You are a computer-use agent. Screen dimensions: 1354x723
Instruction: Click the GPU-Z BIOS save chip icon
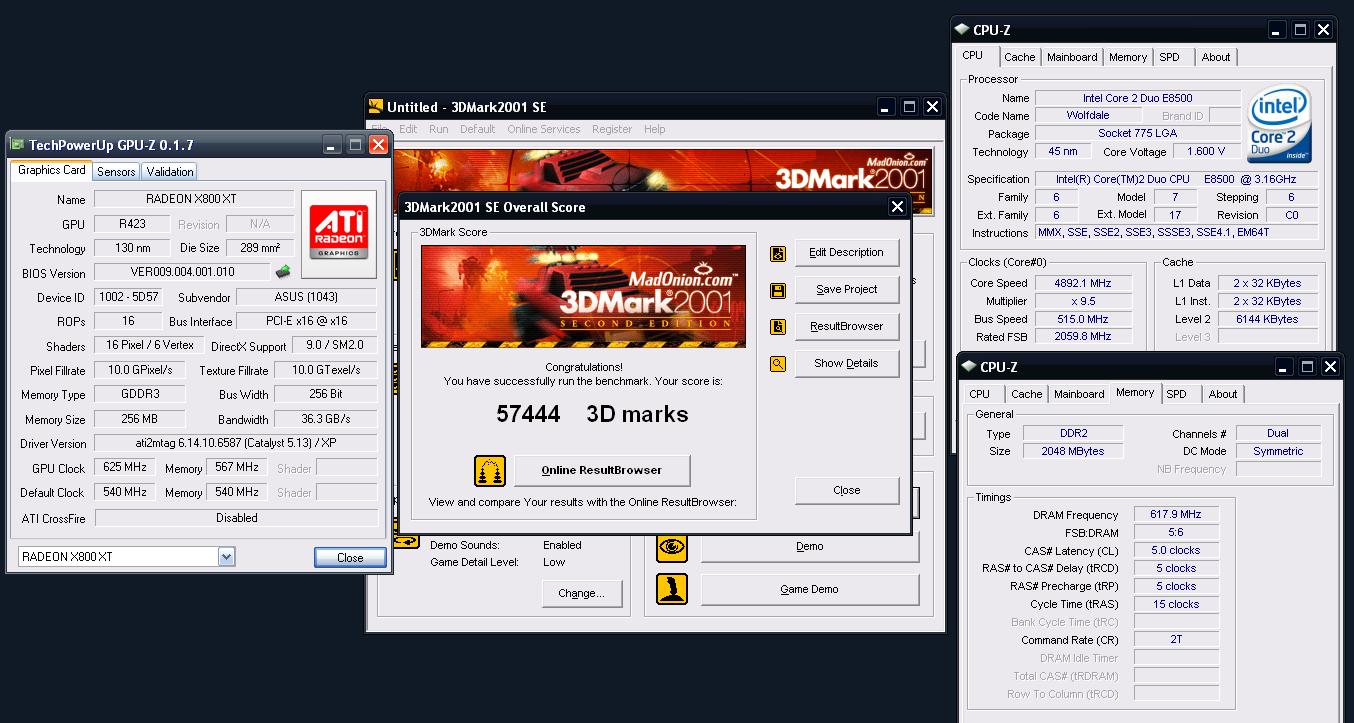pos(284,272)
